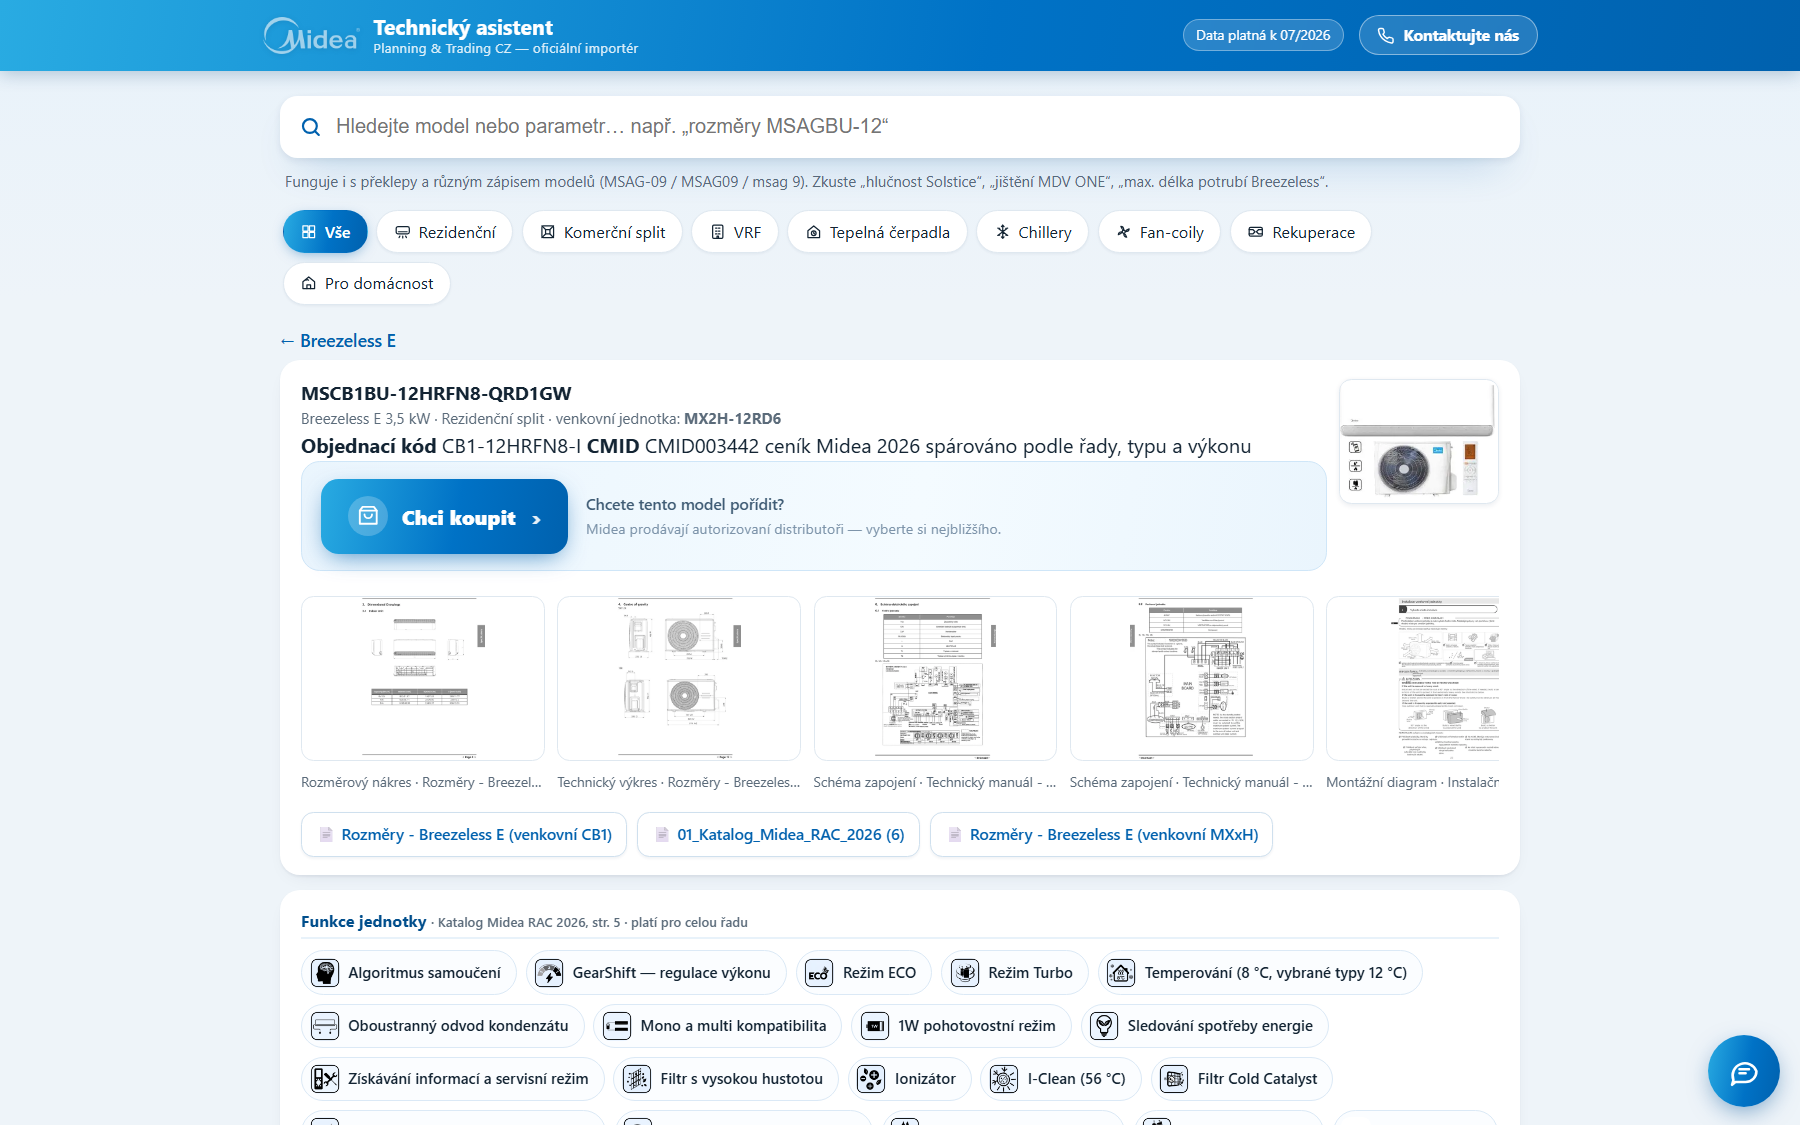Viewport: 1800px width, 1125px height.
Task: Click the outdoor unit code MX2H-12RD6
Action: coord(733,419)
